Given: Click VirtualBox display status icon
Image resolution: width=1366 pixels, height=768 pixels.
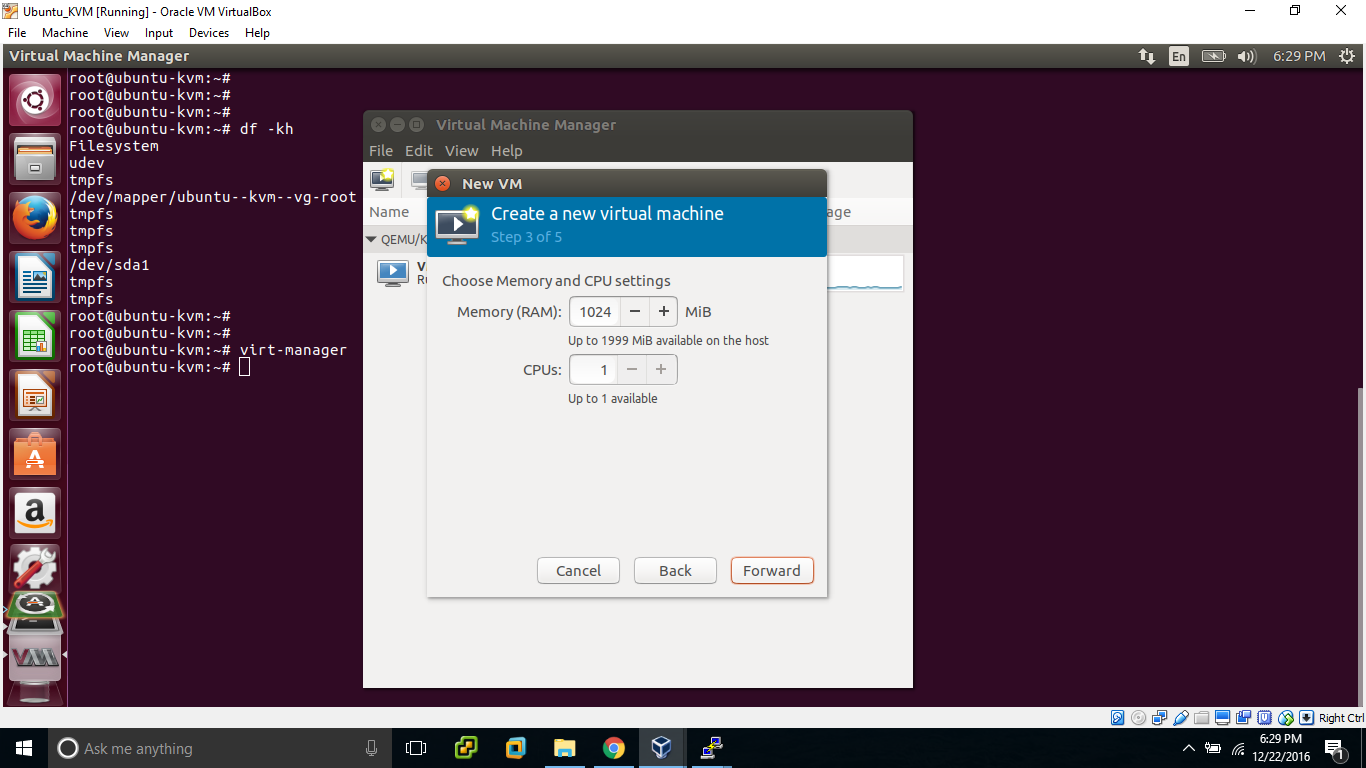Looking at the screenshot, I should tap(1222, 718).
